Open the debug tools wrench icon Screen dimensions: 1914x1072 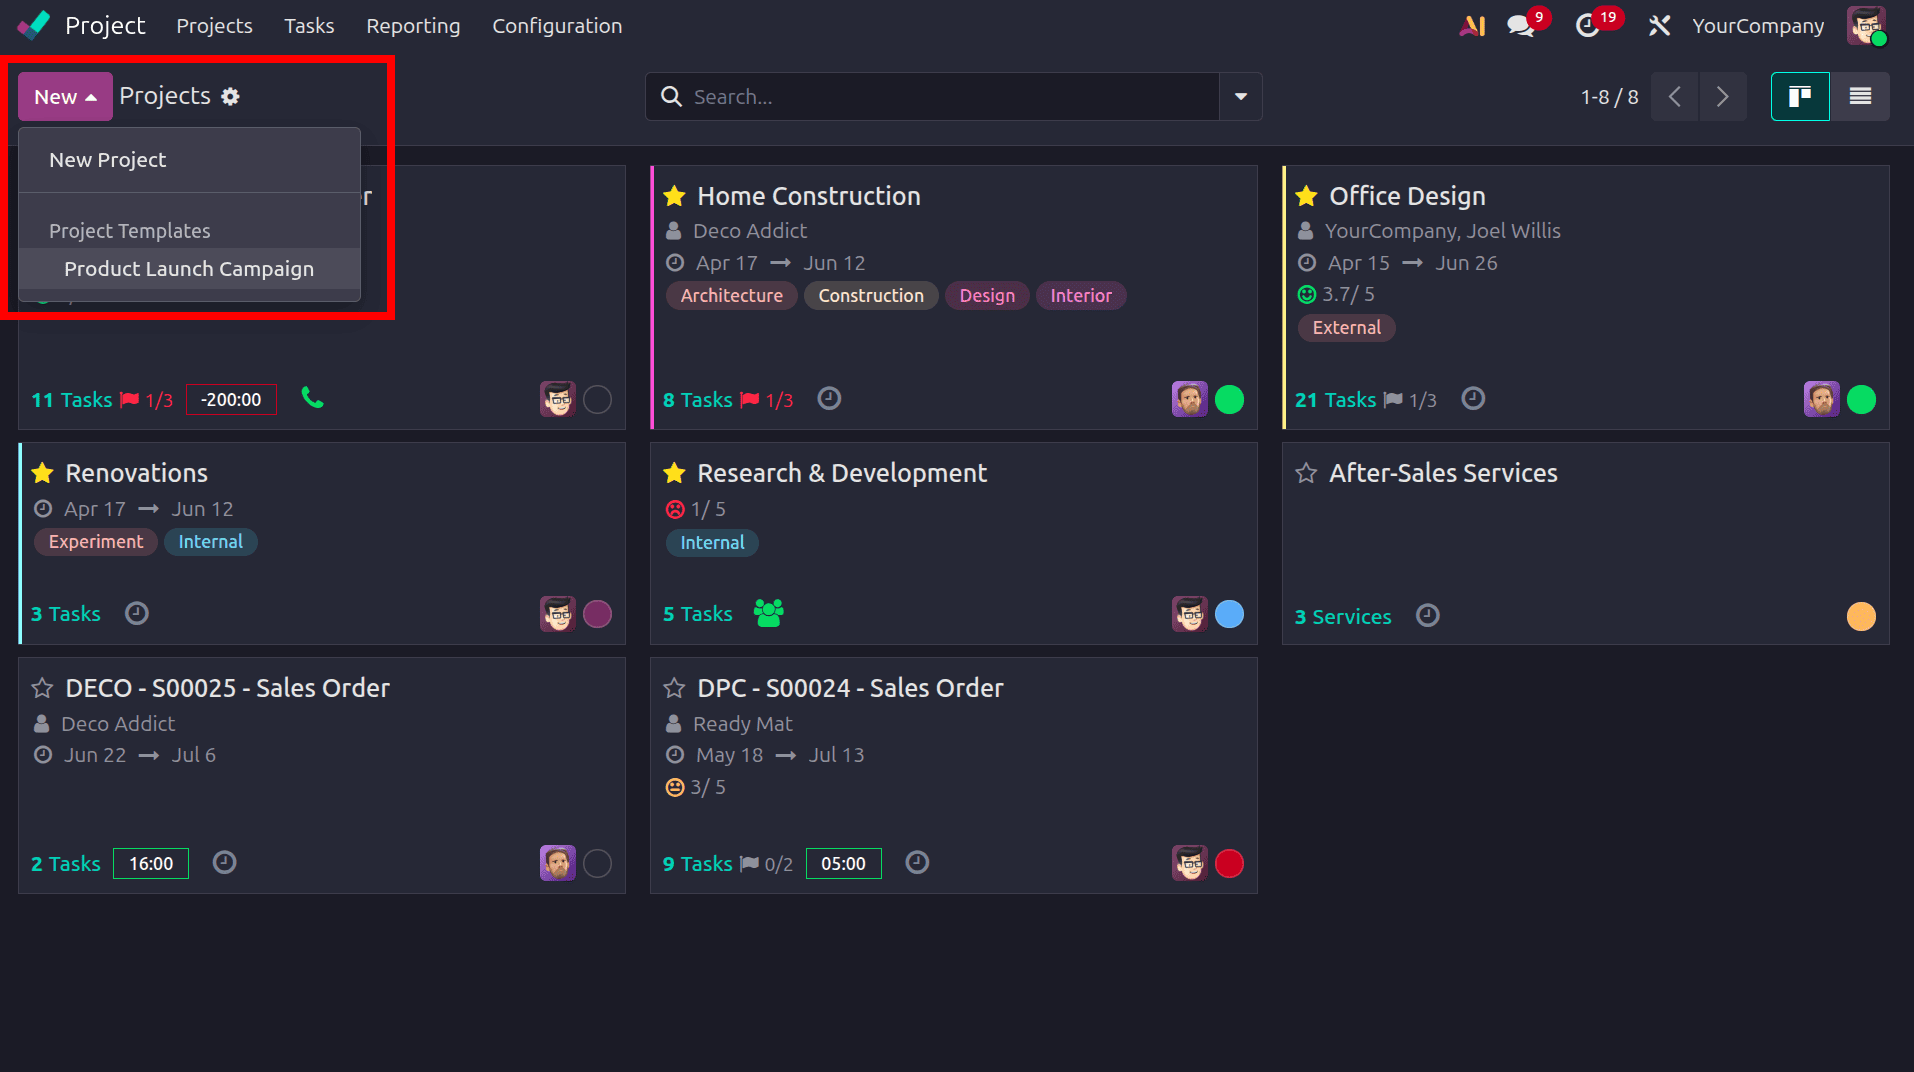pyautogui.click(x=1659, y=26)
